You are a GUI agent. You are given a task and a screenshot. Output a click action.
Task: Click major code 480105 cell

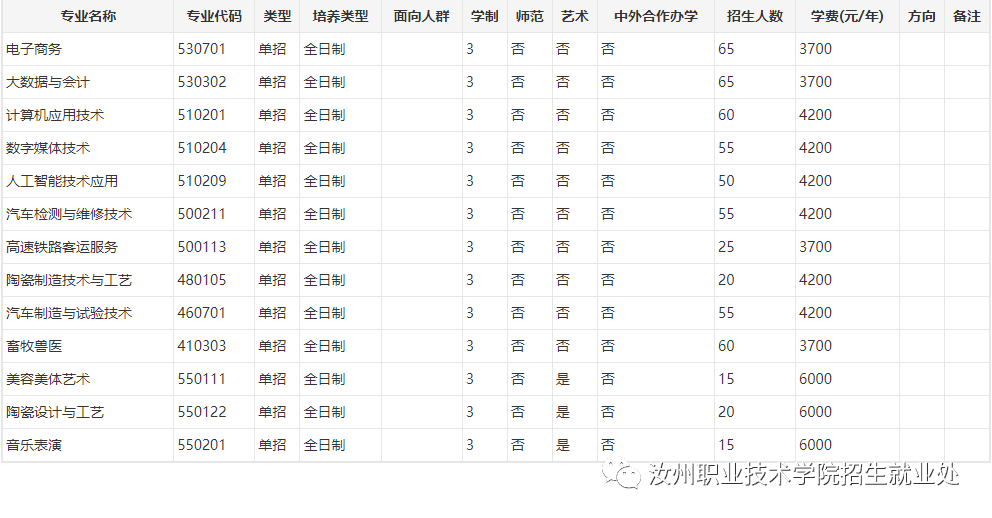202,280
